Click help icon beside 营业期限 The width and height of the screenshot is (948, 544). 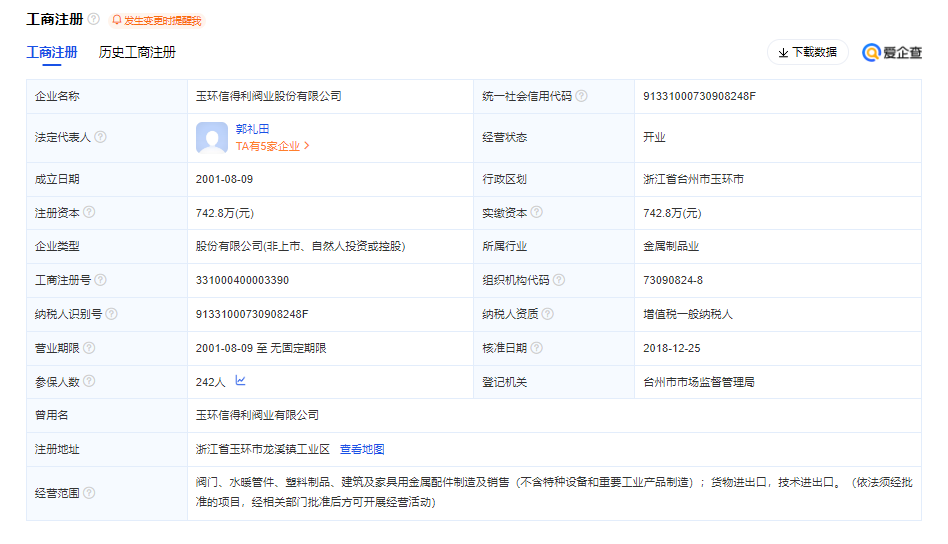pos(89,348)
